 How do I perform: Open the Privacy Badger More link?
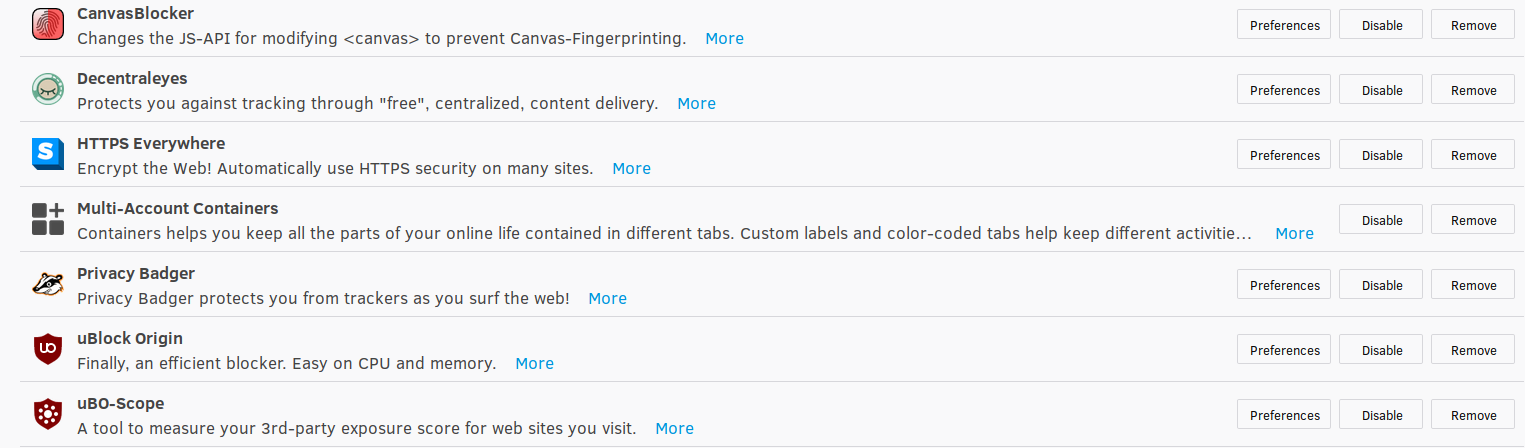pyautogui.click(x=607, y=298)
